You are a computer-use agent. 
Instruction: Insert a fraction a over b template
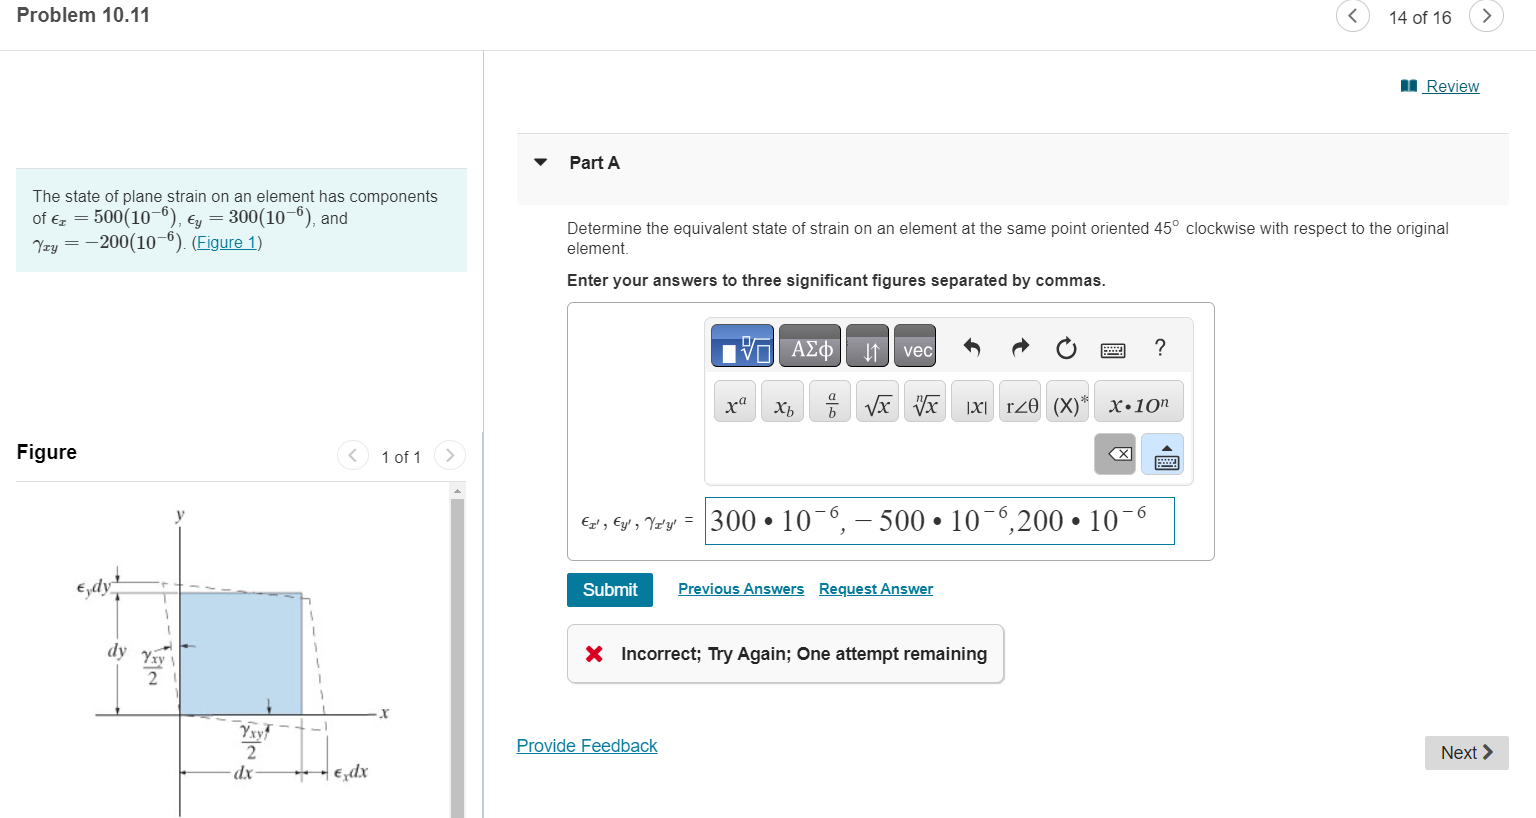[830, 401]
